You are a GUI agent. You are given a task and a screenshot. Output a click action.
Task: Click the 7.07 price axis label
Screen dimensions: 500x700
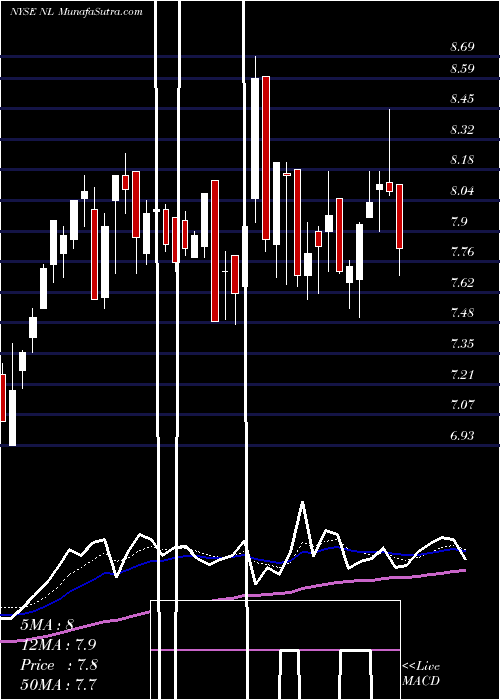[462, 405]
